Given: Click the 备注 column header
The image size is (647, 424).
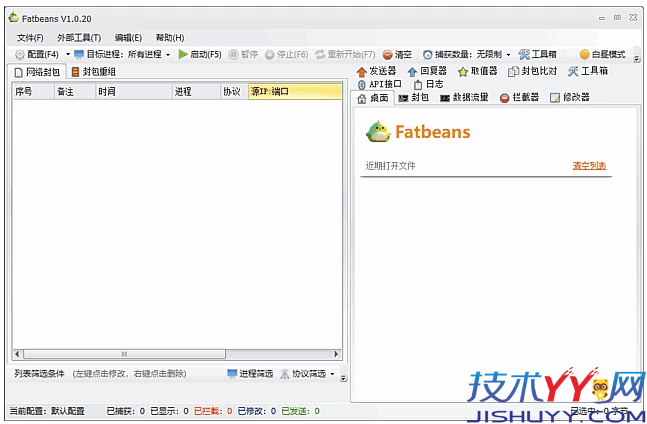Looking at the screenshot, I should point(75,92).
